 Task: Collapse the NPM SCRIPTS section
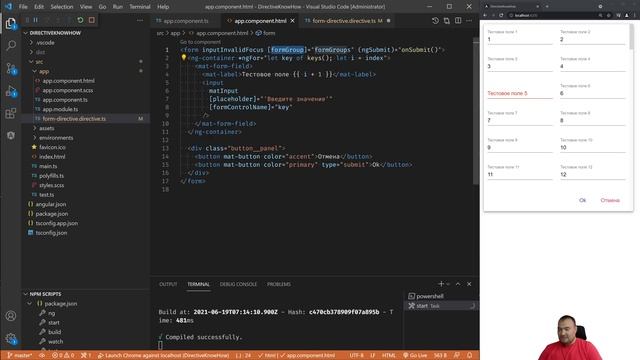coord(45,294)
